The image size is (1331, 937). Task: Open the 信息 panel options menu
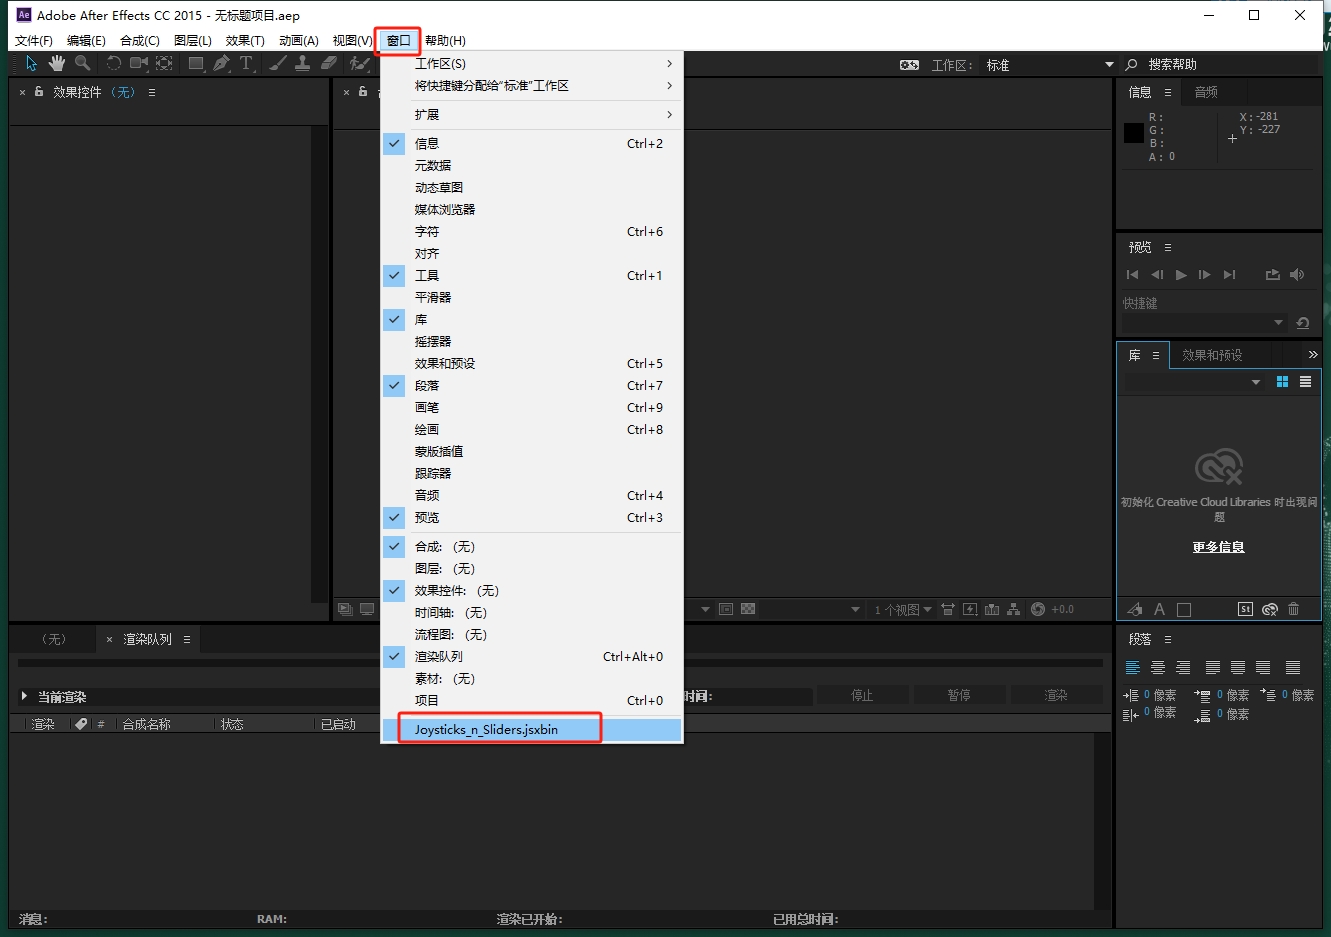point(1167,92)
